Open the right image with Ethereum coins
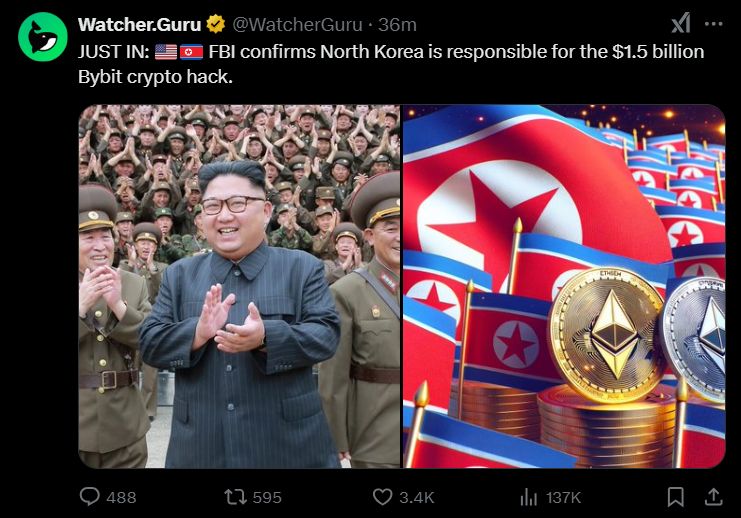Viewport: 741px width, 518px height. coord(564,286)
